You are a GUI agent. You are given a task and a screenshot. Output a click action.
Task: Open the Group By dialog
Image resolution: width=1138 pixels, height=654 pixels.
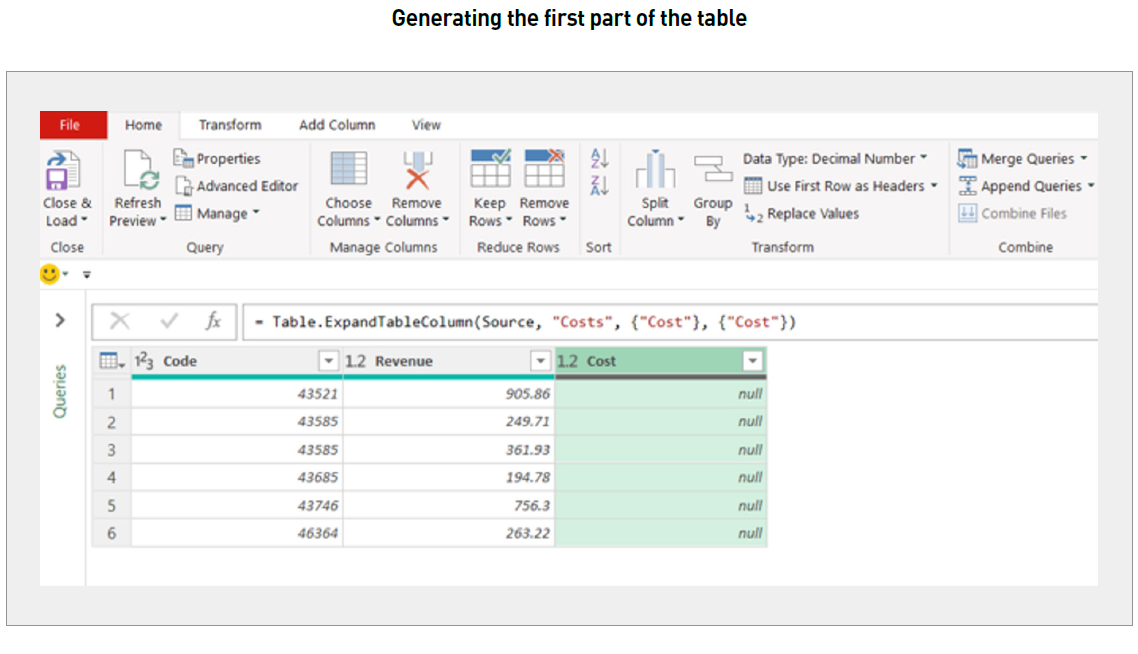coord(713,190)
